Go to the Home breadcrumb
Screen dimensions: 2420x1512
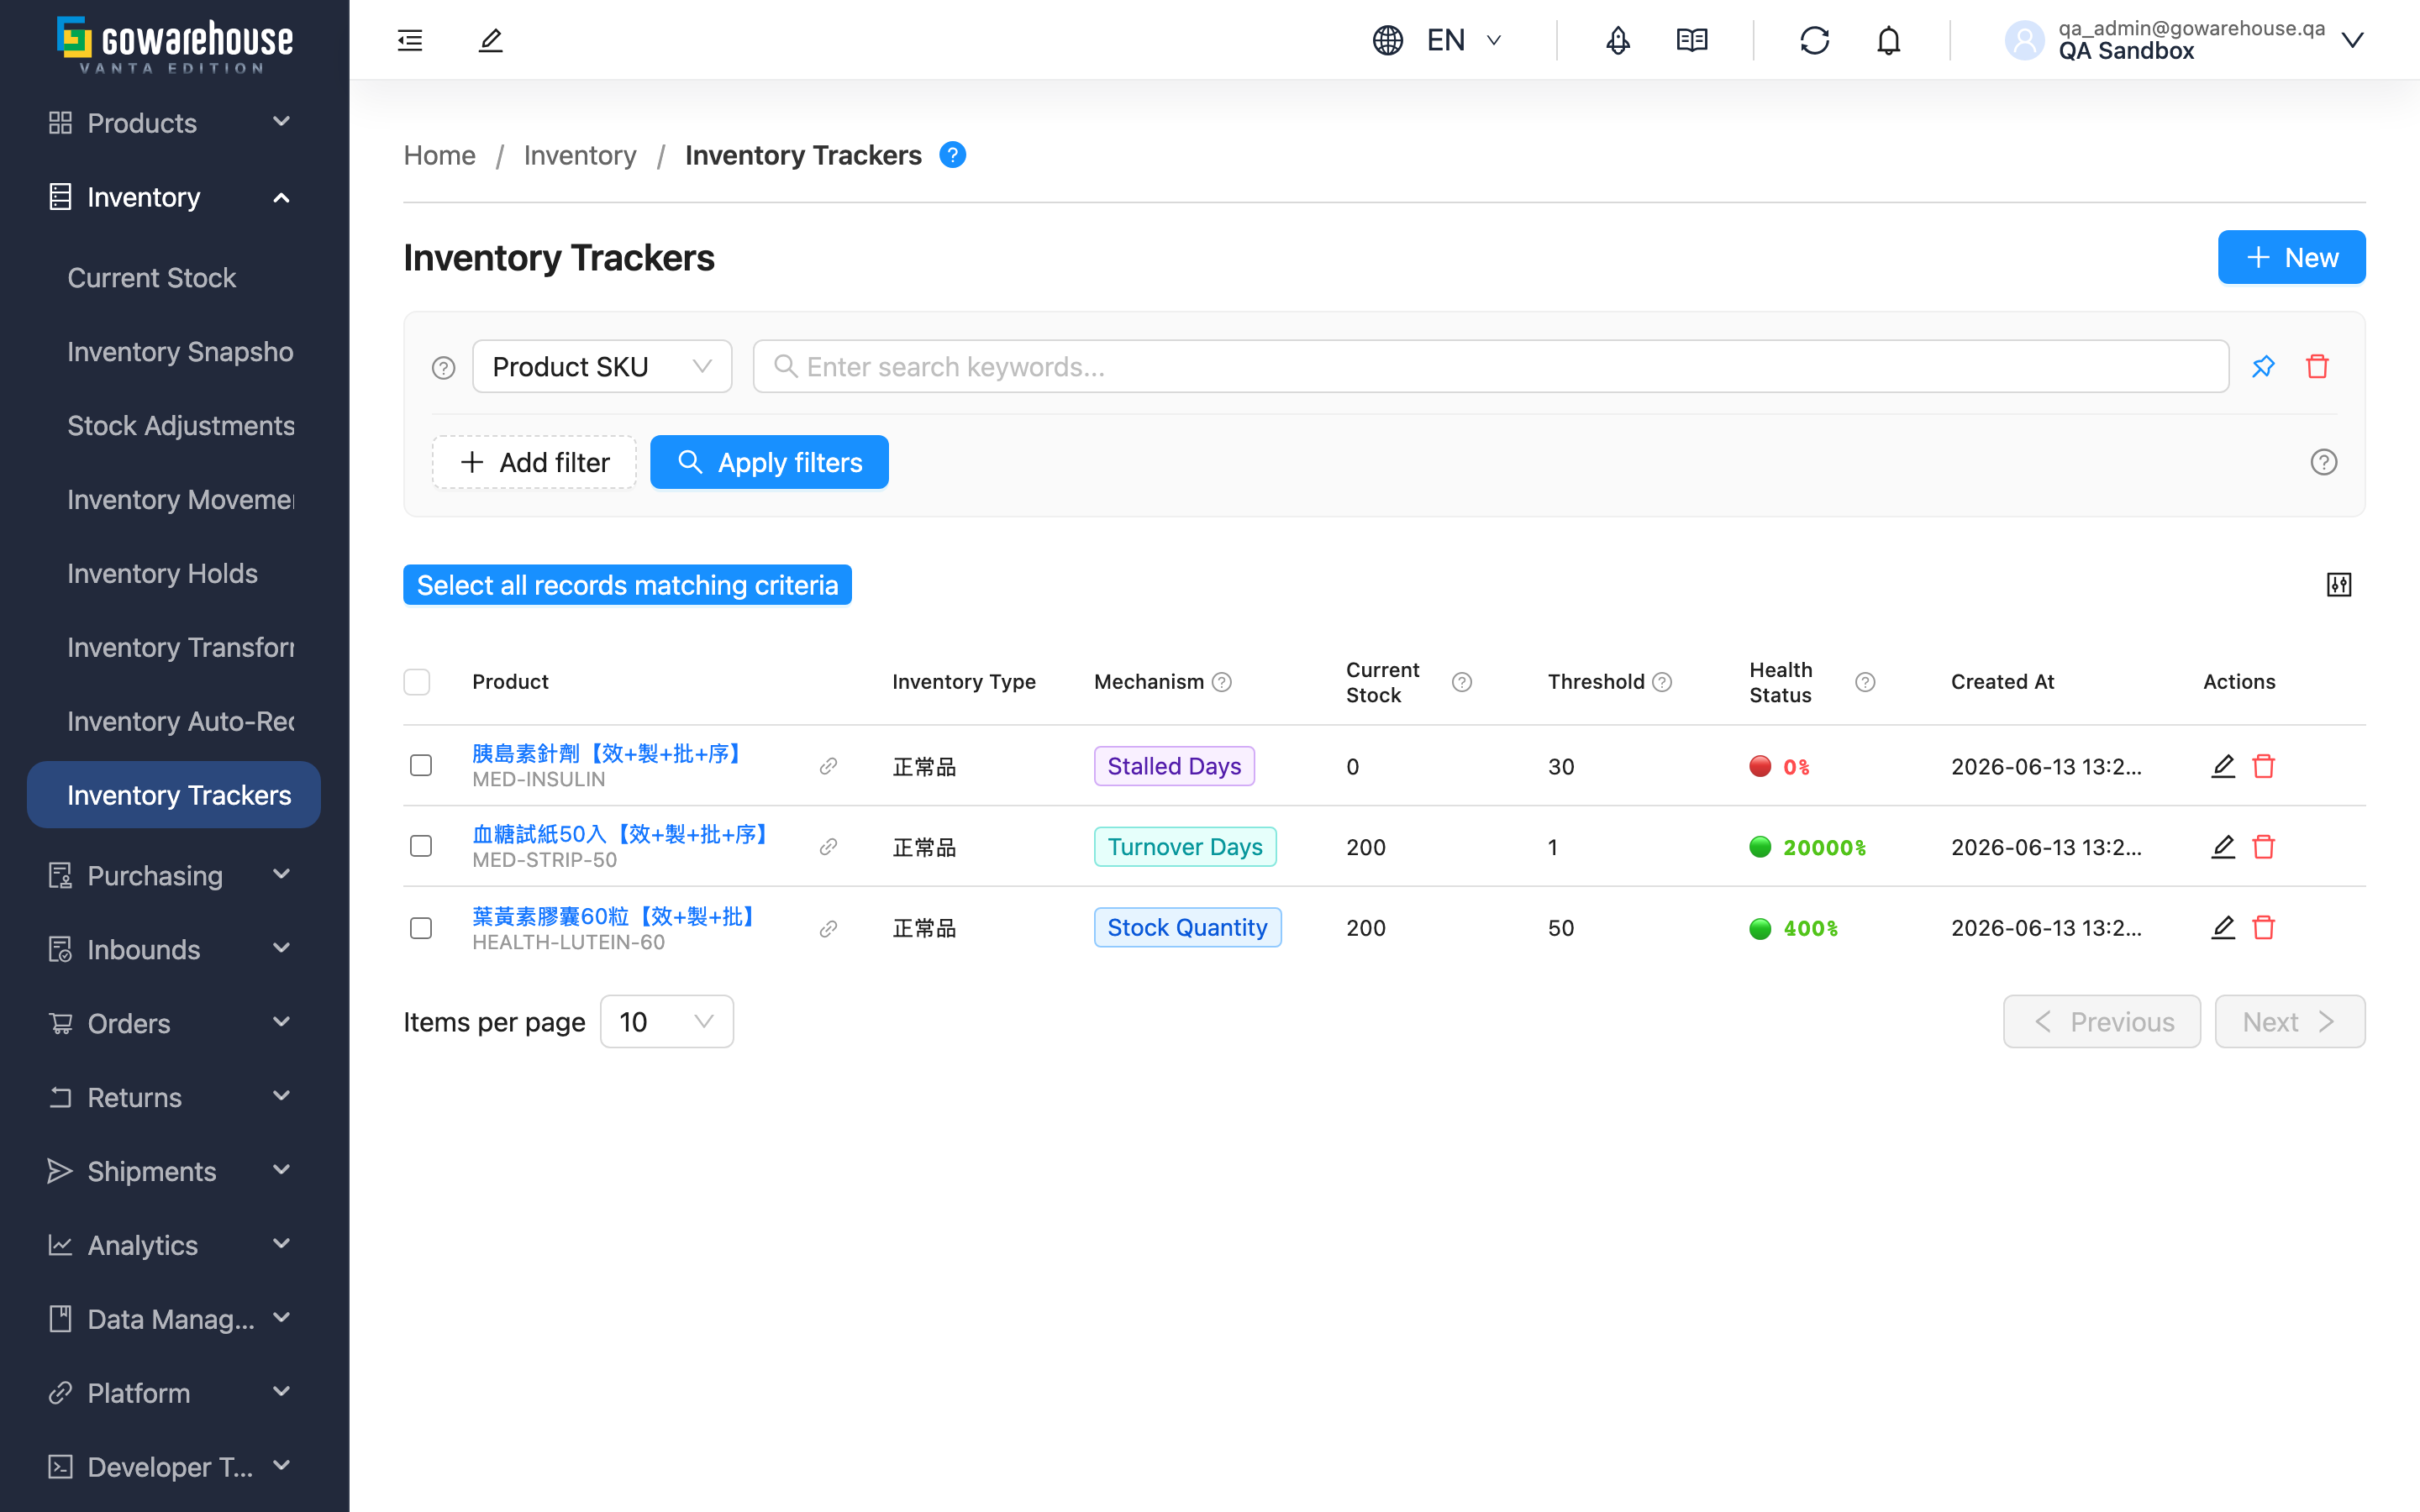click(439, 155)
